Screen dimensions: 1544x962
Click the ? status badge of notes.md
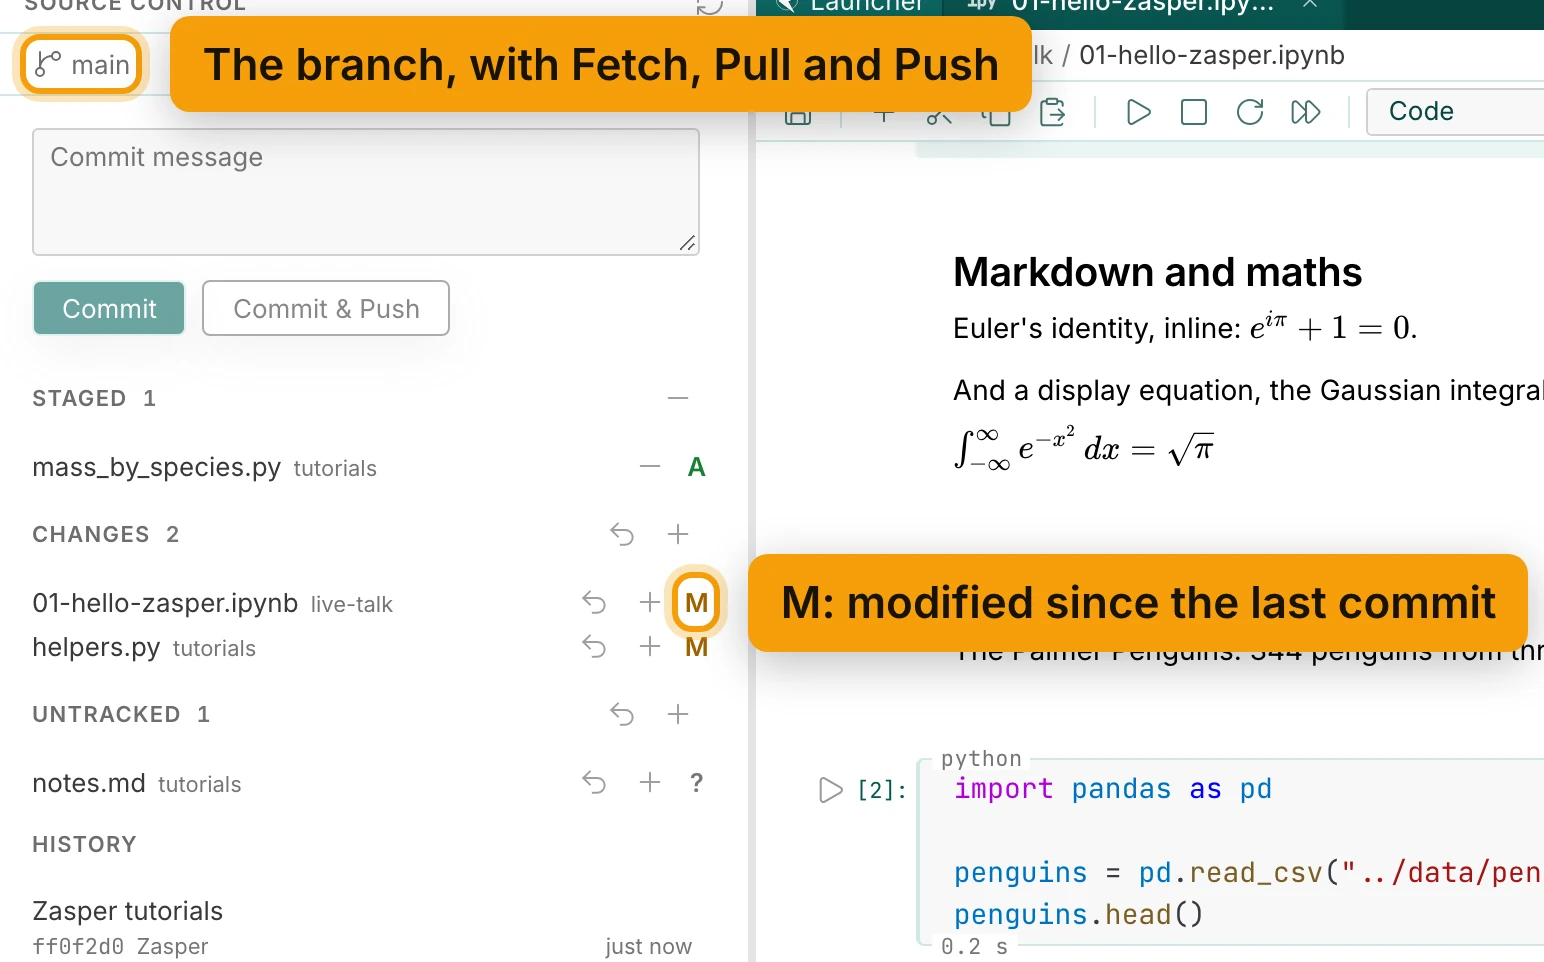coord(697,782)
